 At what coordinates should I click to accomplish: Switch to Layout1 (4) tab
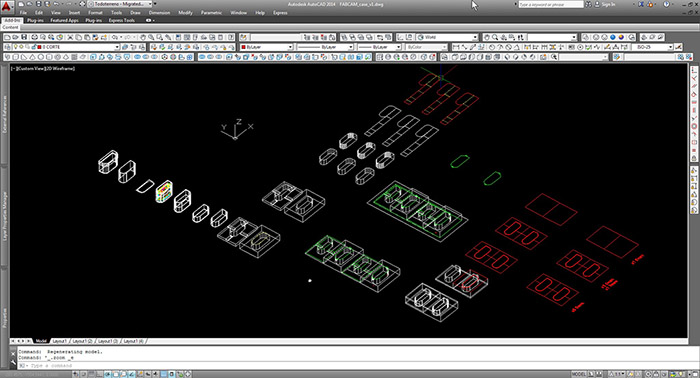point(133,341)
